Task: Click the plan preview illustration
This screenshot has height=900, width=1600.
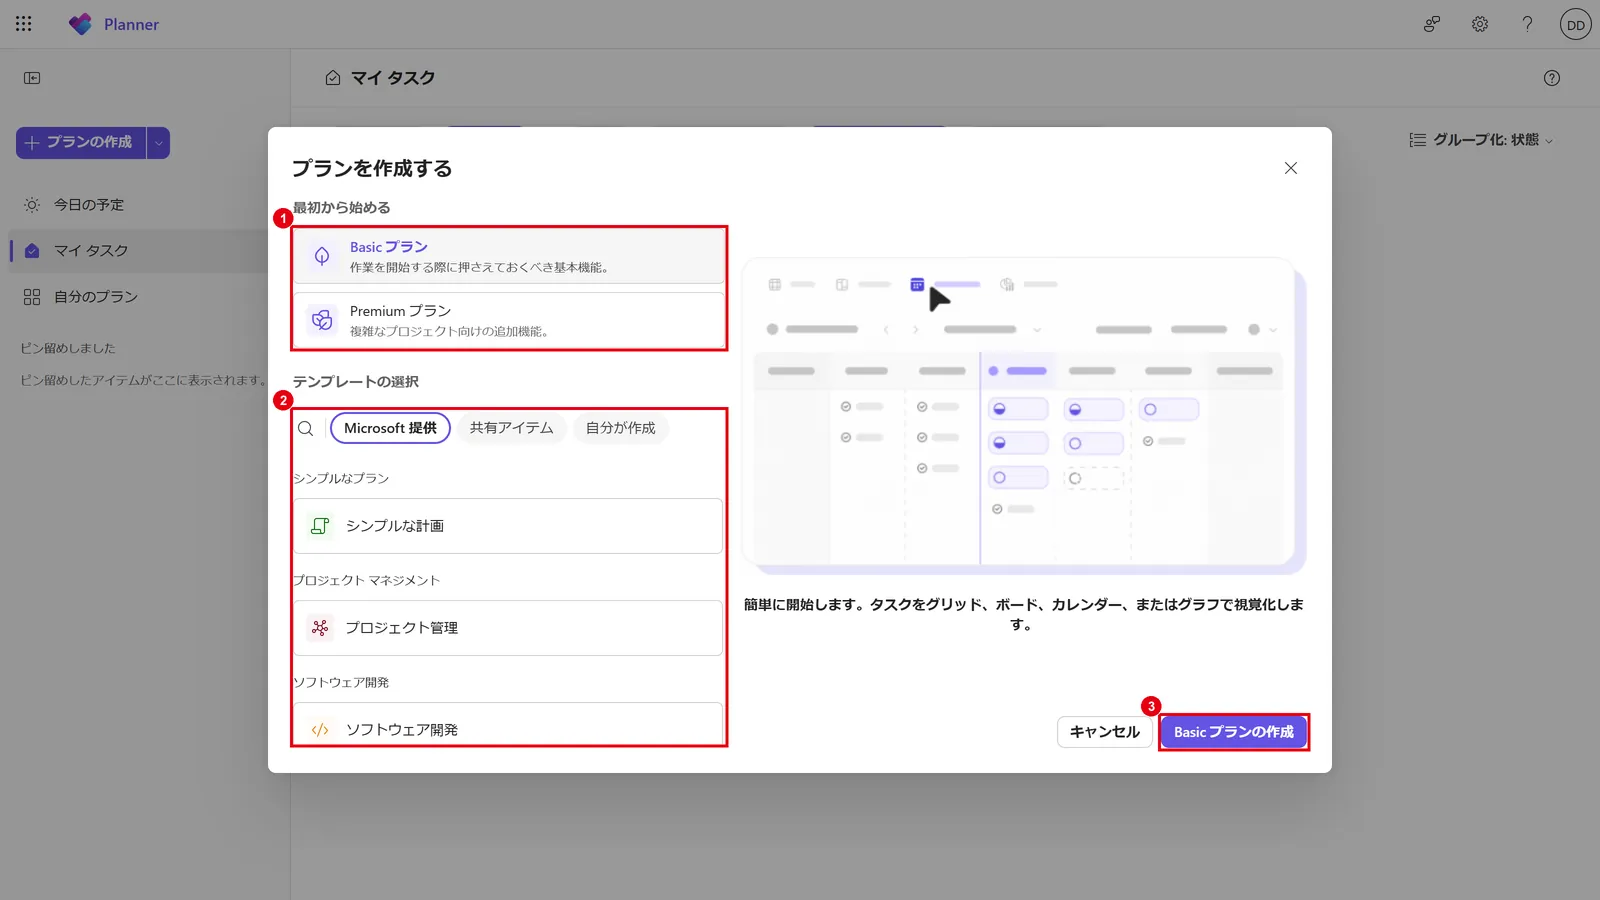Action: tap(1024, 416)
